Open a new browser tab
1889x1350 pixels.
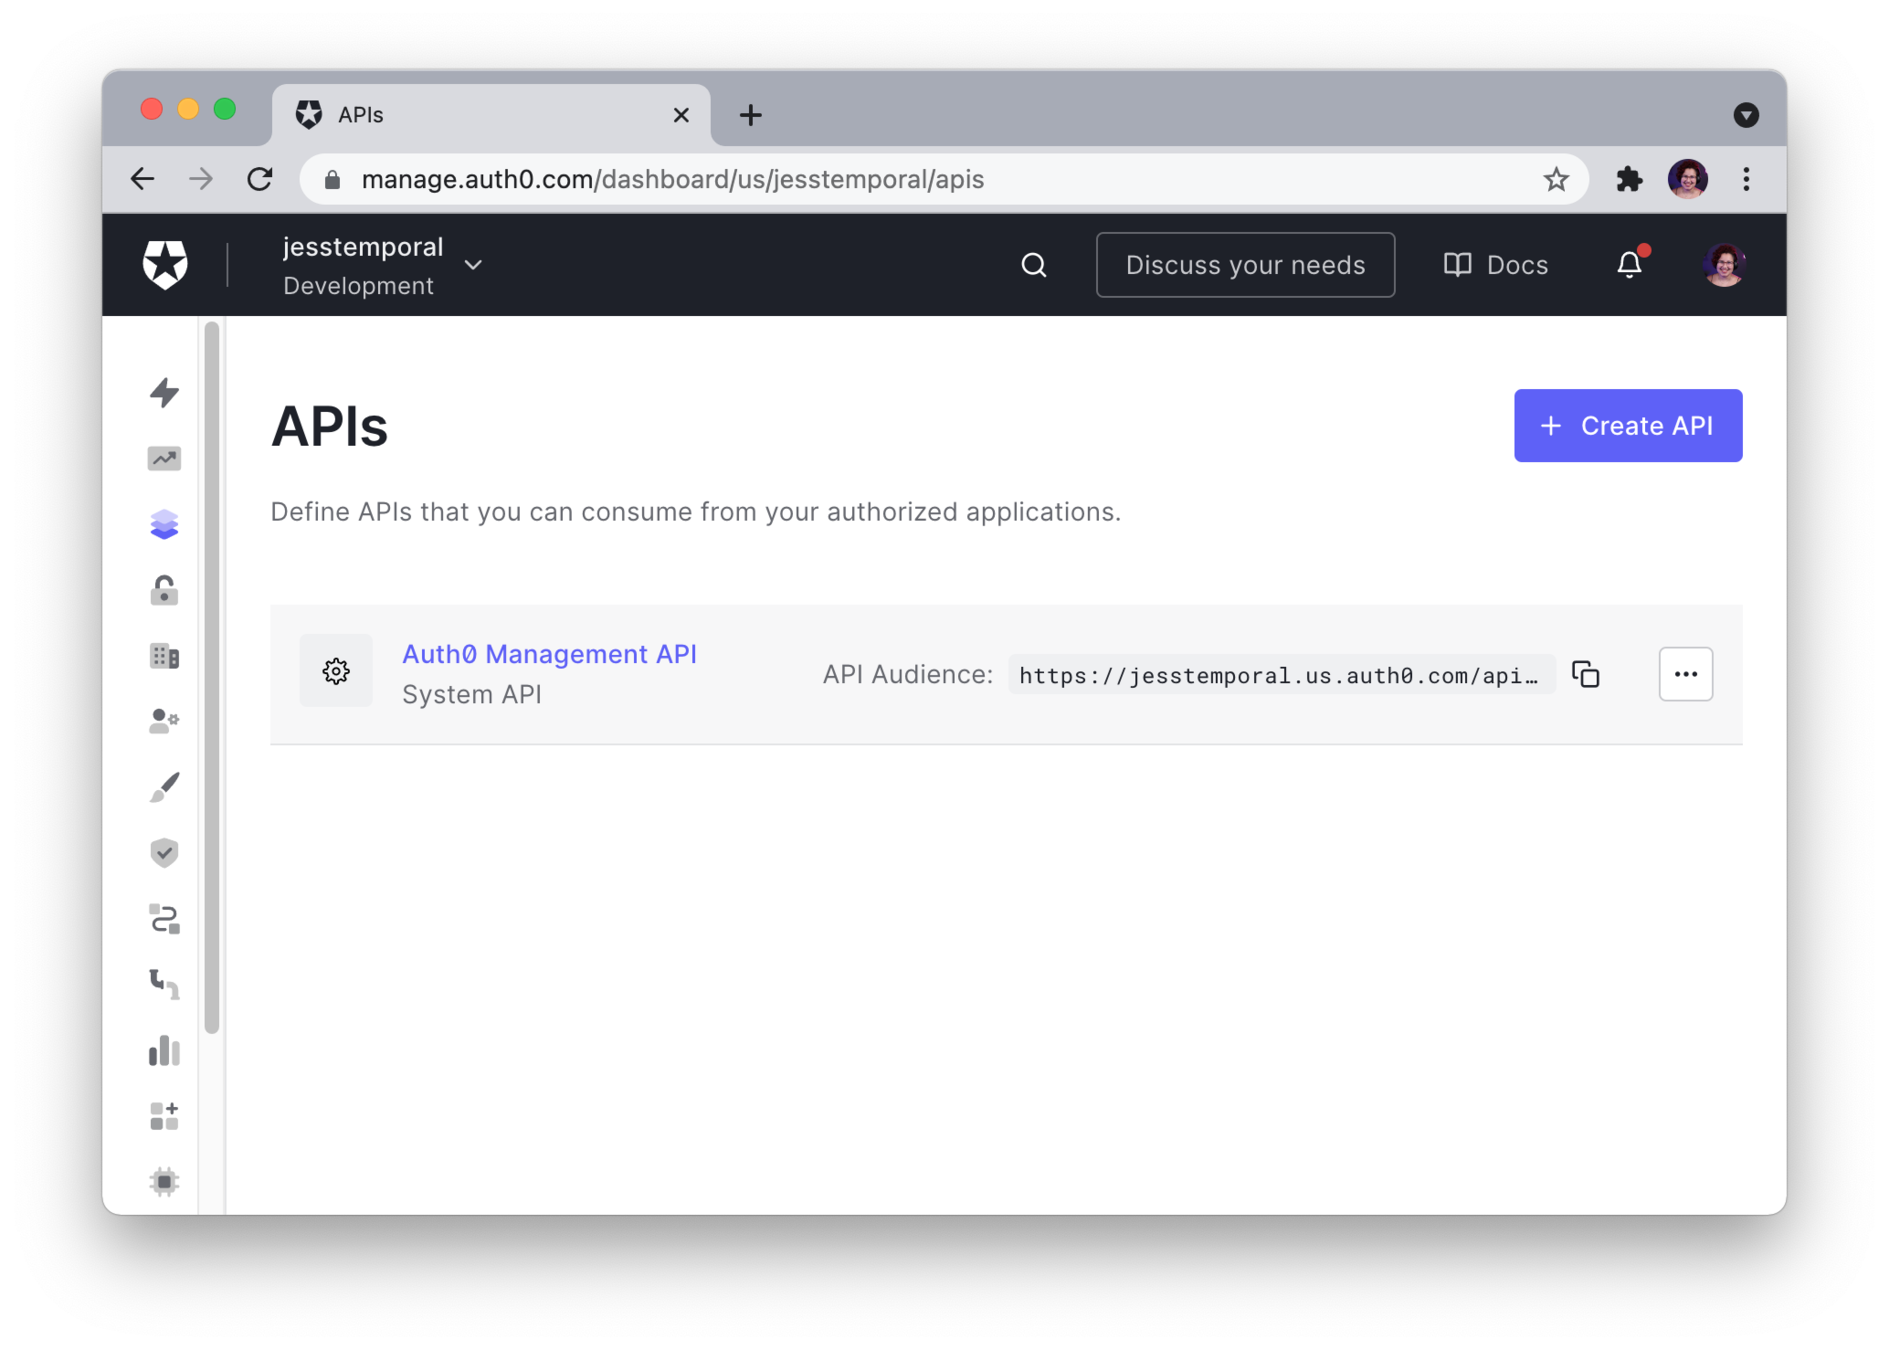[750, 115]
